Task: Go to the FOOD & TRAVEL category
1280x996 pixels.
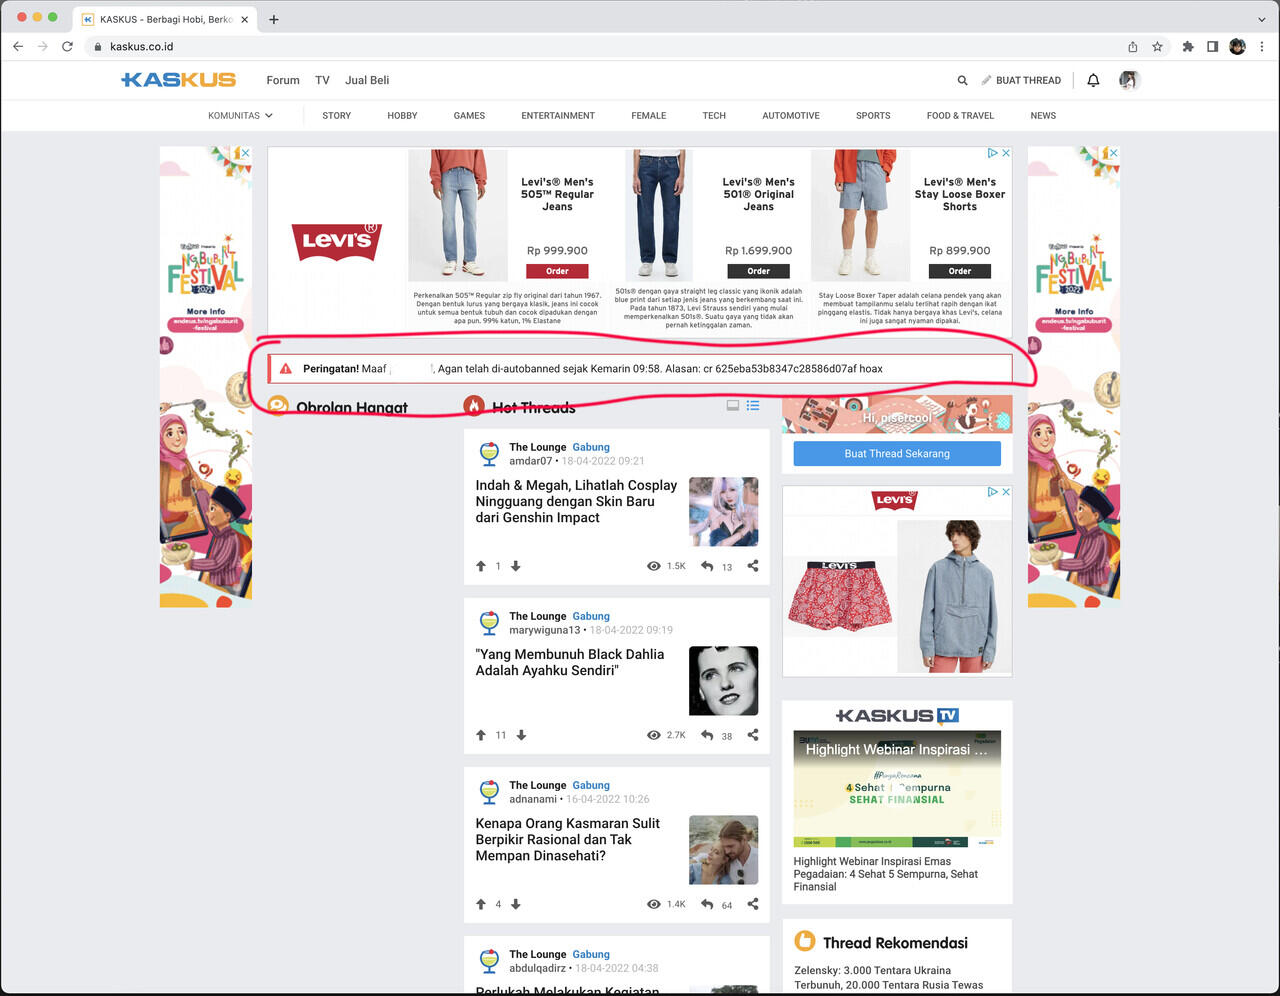Action: (x=960, y=116)
